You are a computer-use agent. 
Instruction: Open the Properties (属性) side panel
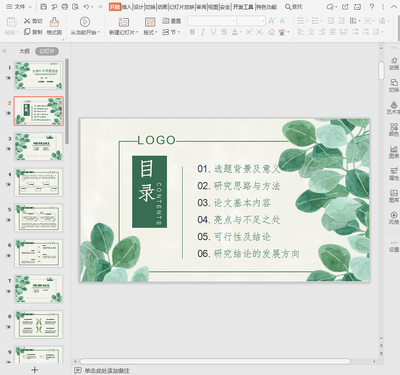[394, 174]
